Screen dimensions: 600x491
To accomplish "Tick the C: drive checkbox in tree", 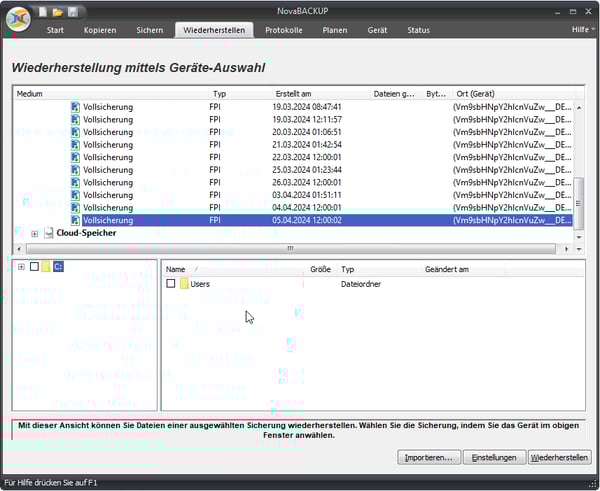I will tap(34, 266).
